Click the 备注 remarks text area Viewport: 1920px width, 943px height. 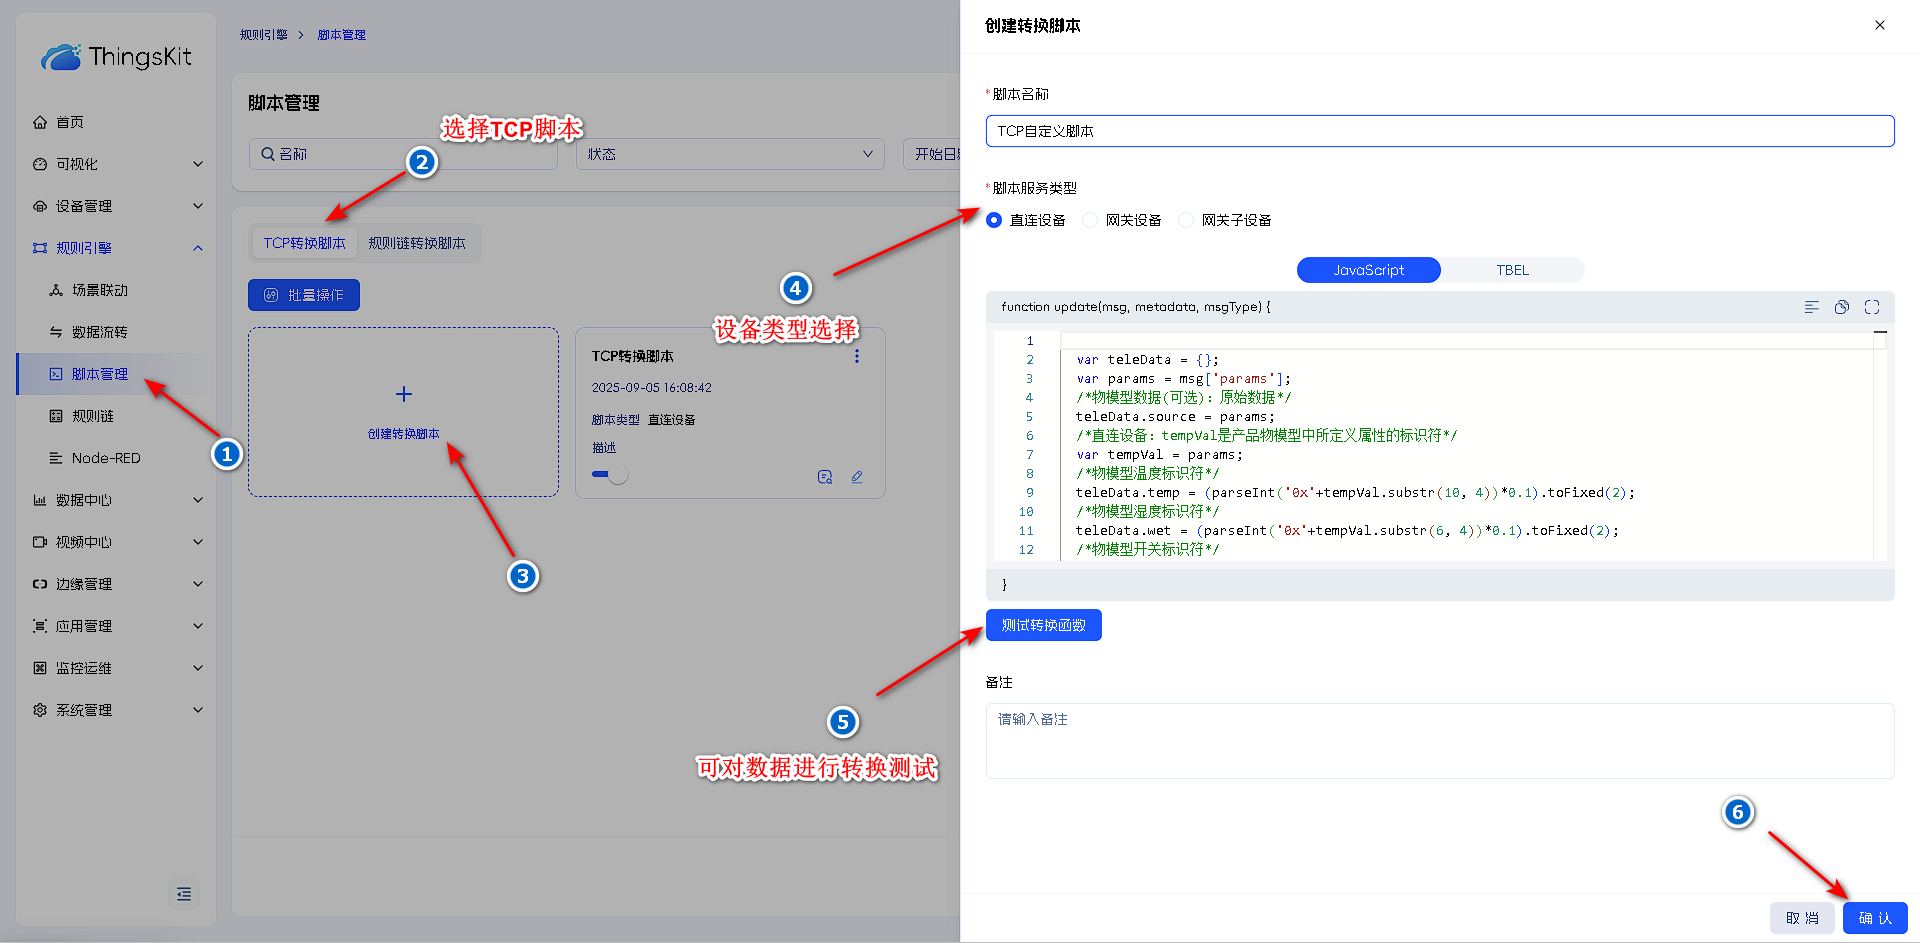(1439, 740)
